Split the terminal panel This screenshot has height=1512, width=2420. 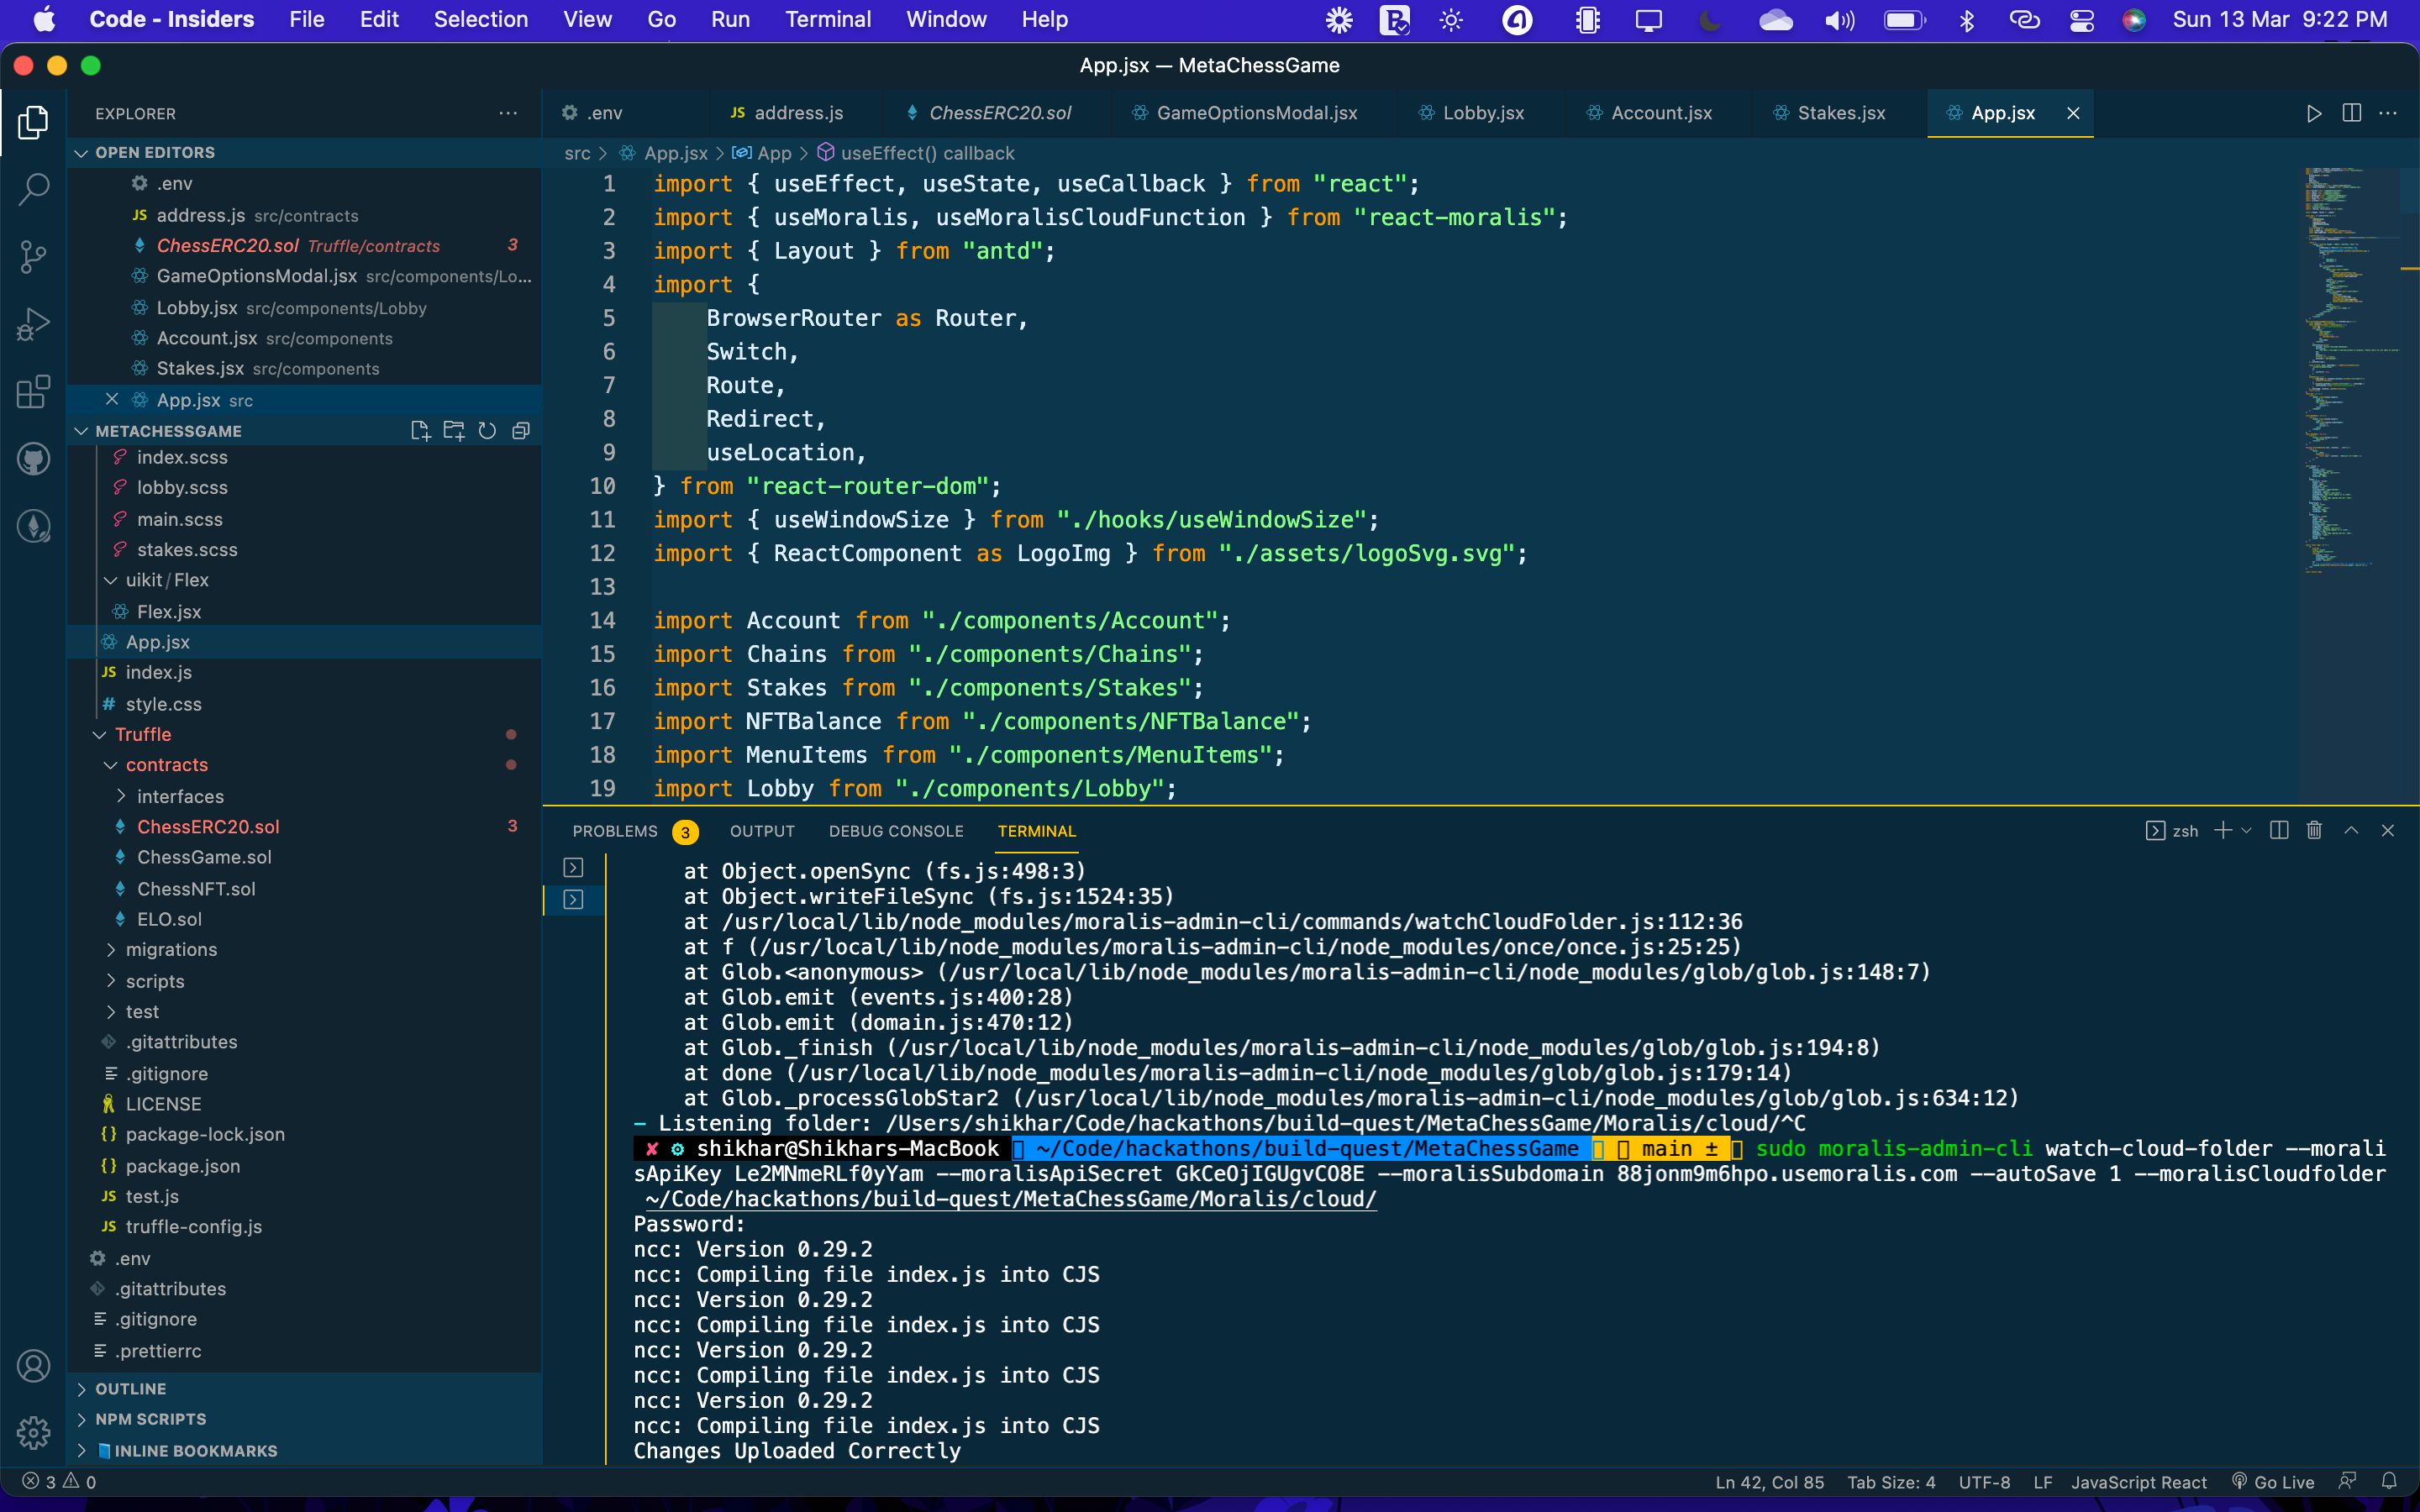(x=2279, y=830)
